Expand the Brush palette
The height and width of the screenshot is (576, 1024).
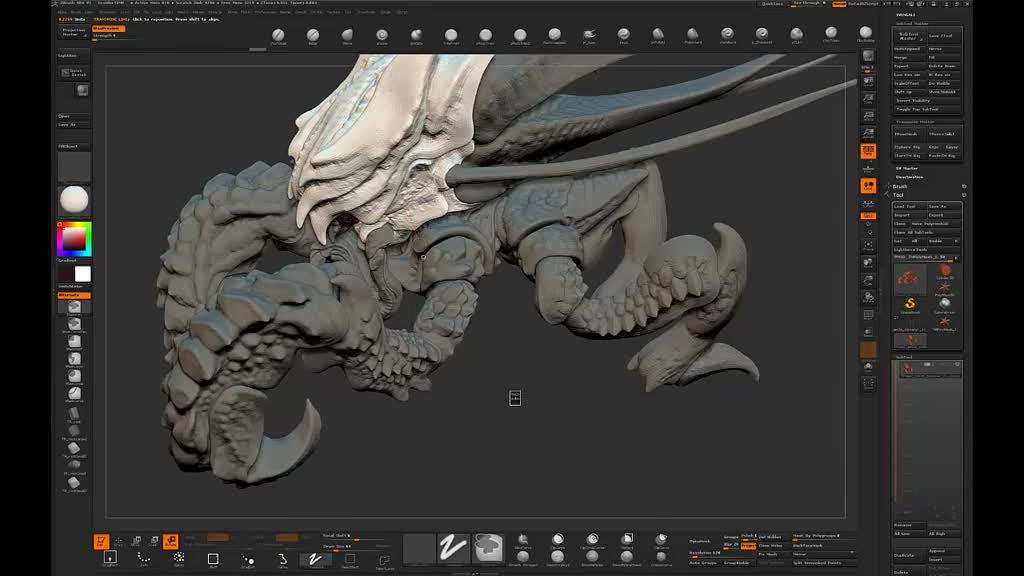tap(901, 186)
